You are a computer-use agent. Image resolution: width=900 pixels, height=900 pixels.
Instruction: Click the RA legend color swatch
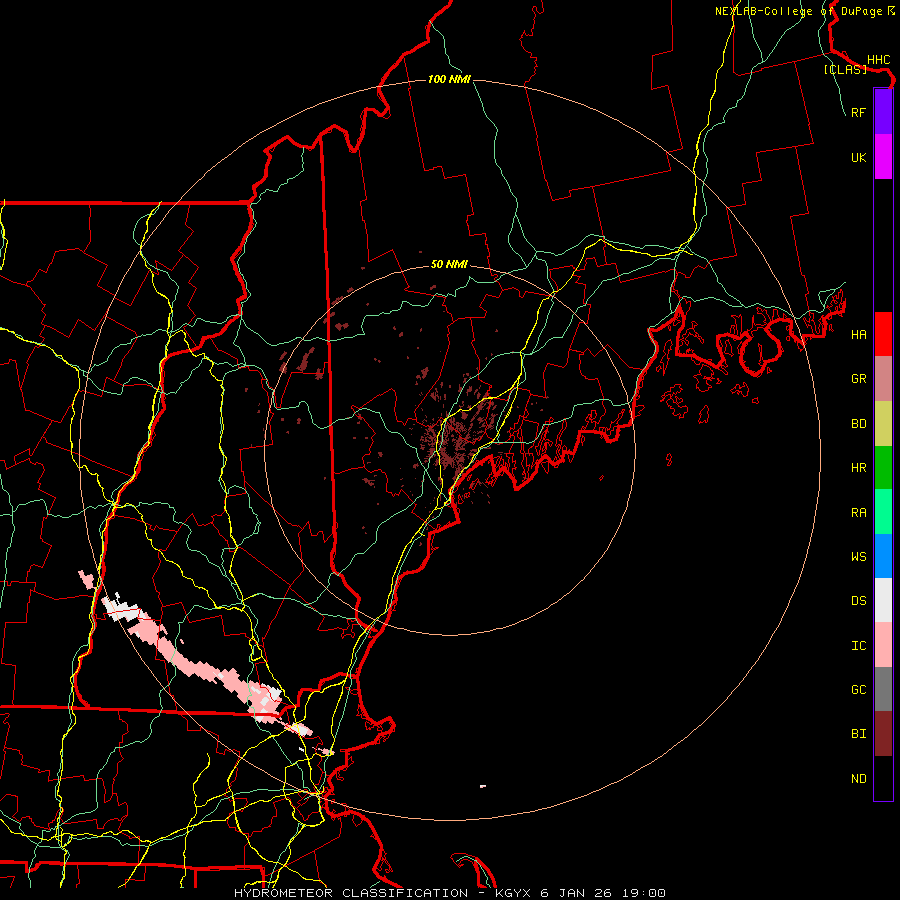883,512
